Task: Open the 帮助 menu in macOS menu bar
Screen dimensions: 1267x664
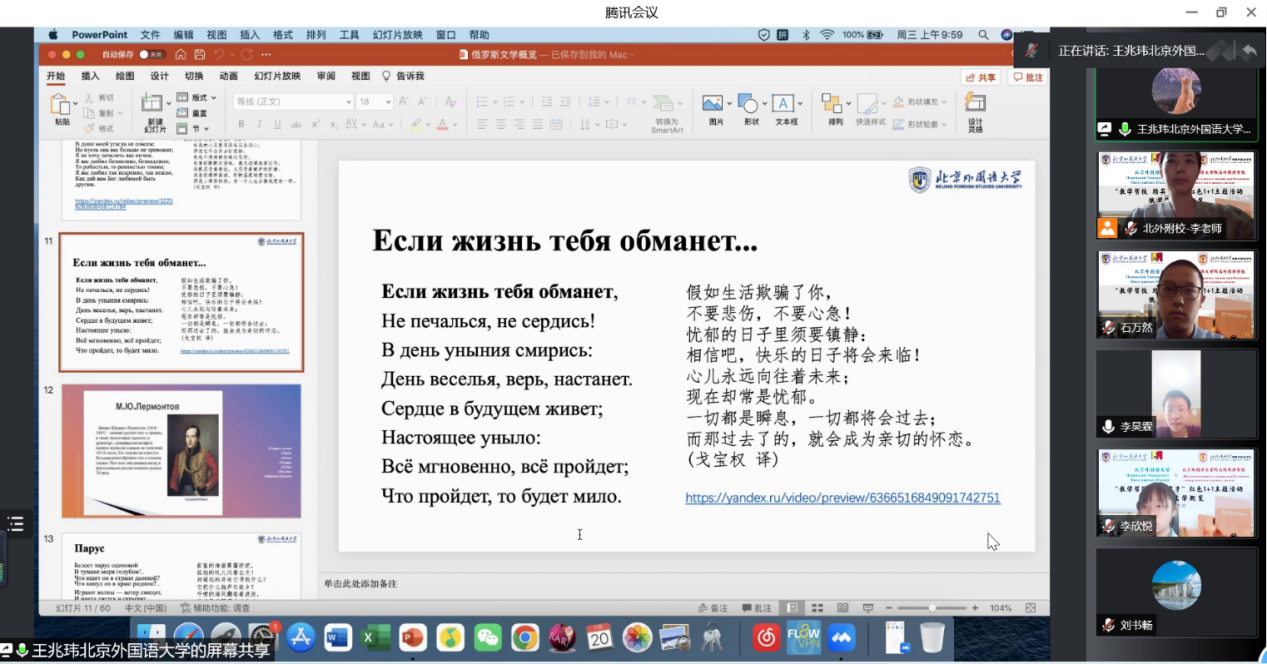Action: 479,35
